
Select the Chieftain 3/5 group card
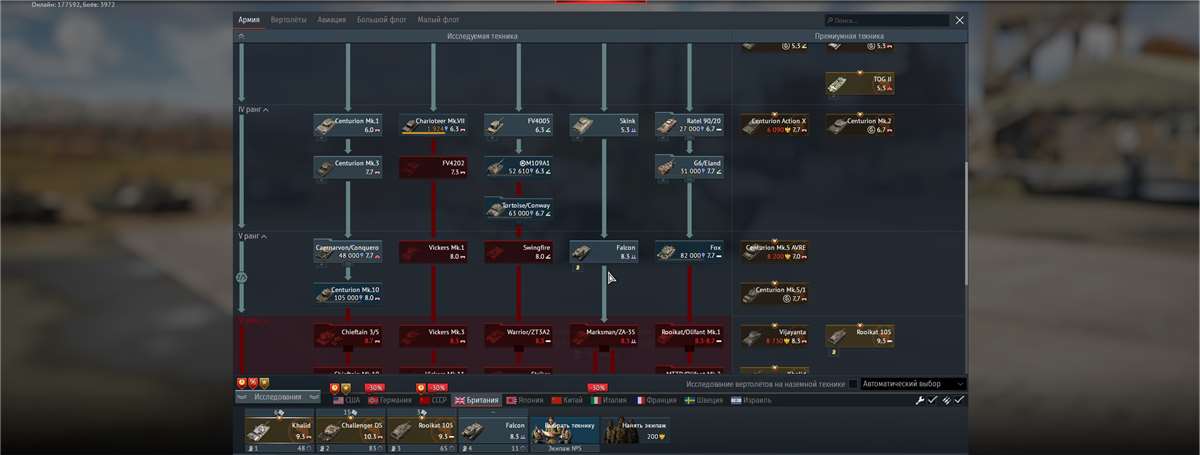click(x=348, y=336)
